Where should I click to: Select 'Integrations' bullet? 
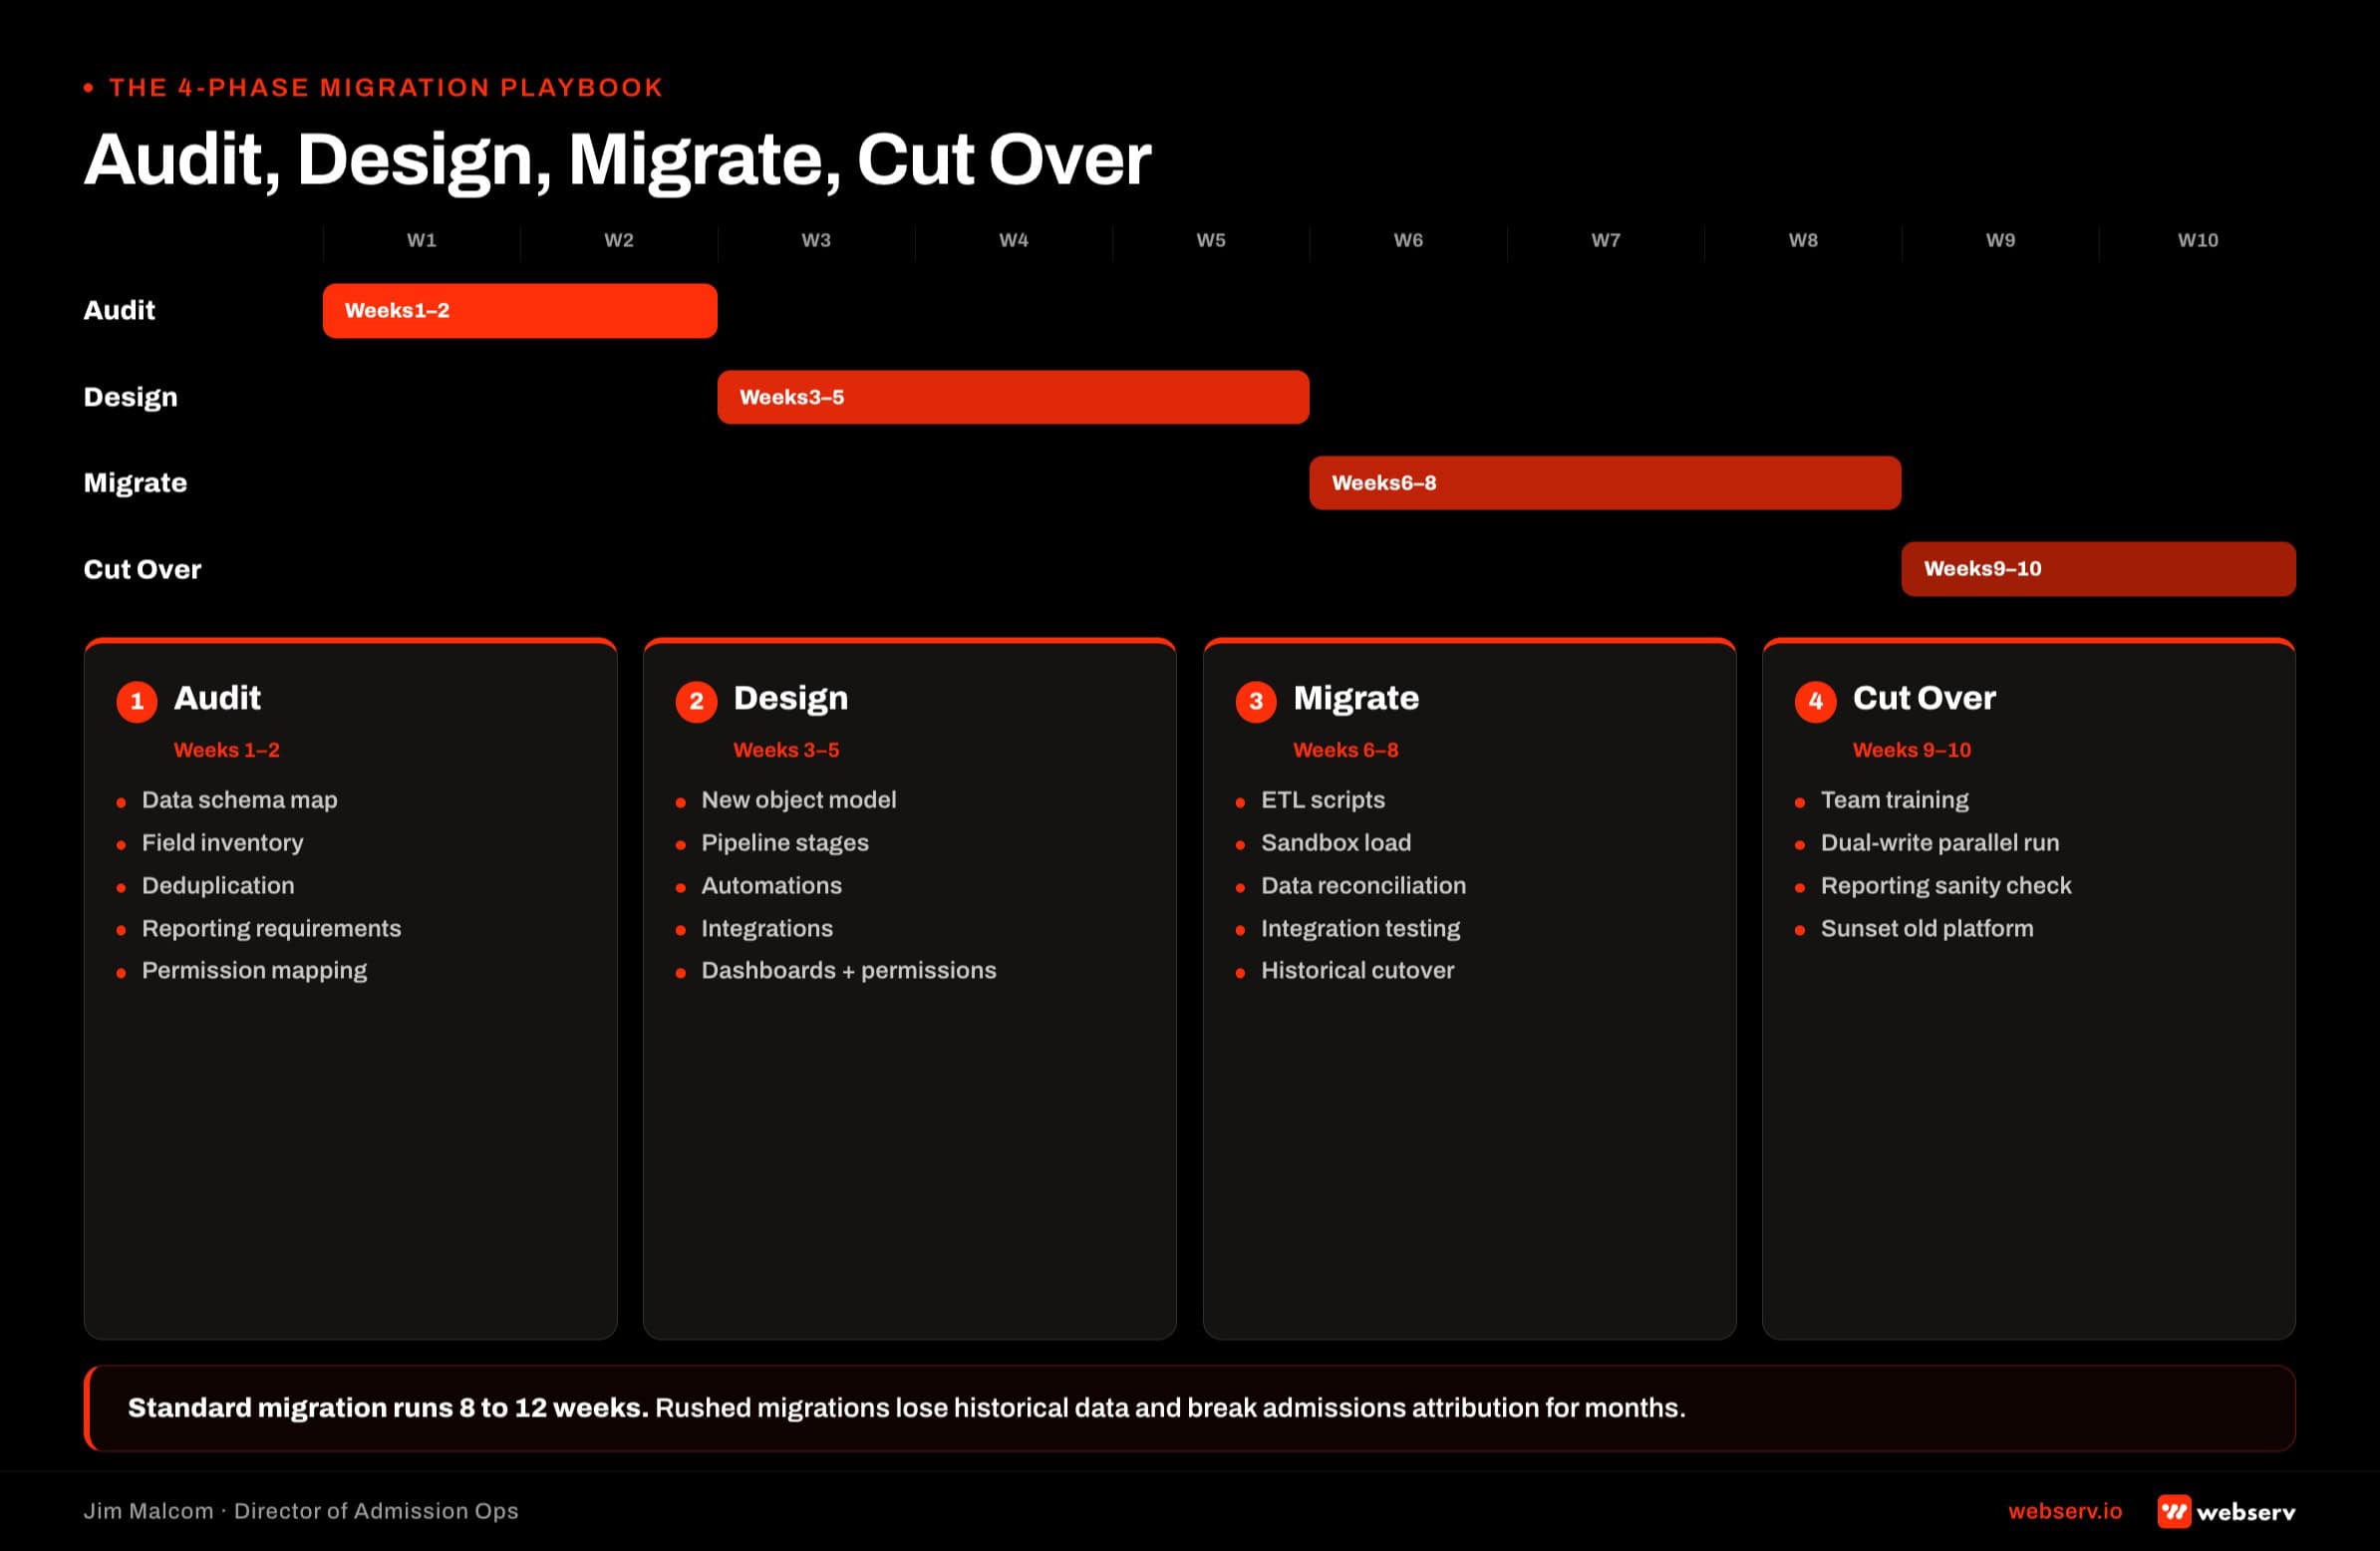pyautogui.click(x=767, y=929)
